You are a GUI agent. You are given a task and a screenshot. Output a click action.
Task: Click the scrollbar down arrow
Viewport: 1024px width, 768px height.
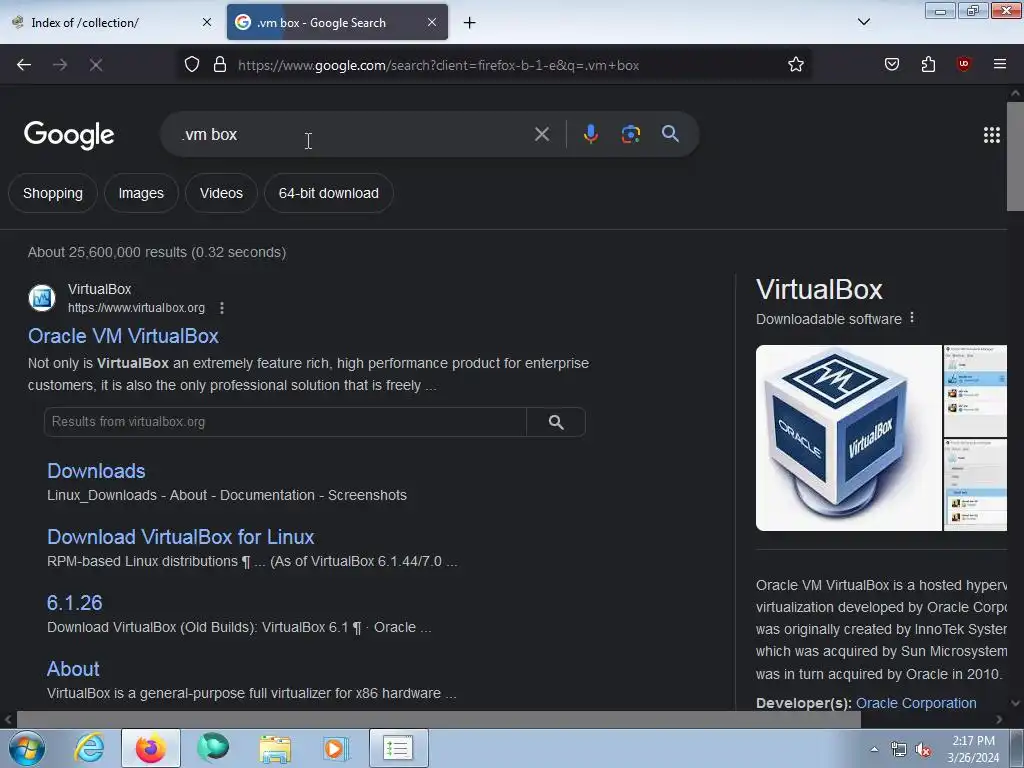[x=1015, y=703]
